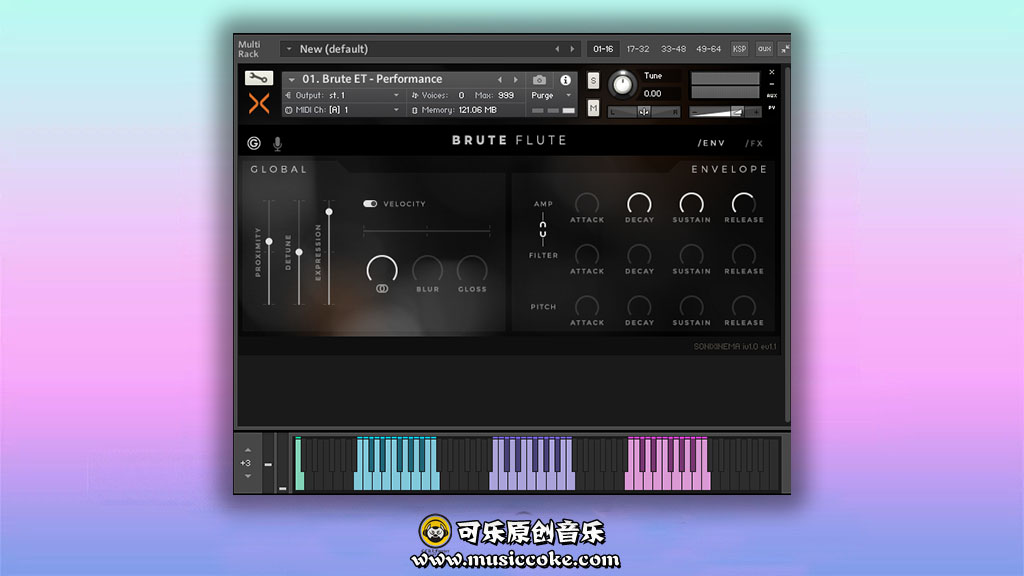1024x576 pixels.
Task: Click the Amp Decay knob
Action: click(x=639, y=204)
